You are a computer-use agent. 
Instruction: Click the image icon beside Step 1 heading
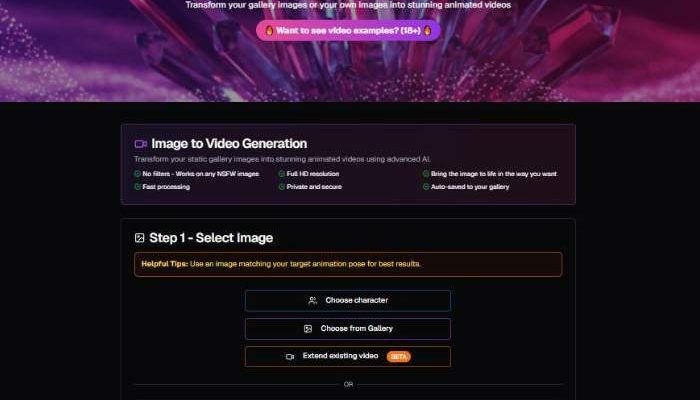pos(140,238)
